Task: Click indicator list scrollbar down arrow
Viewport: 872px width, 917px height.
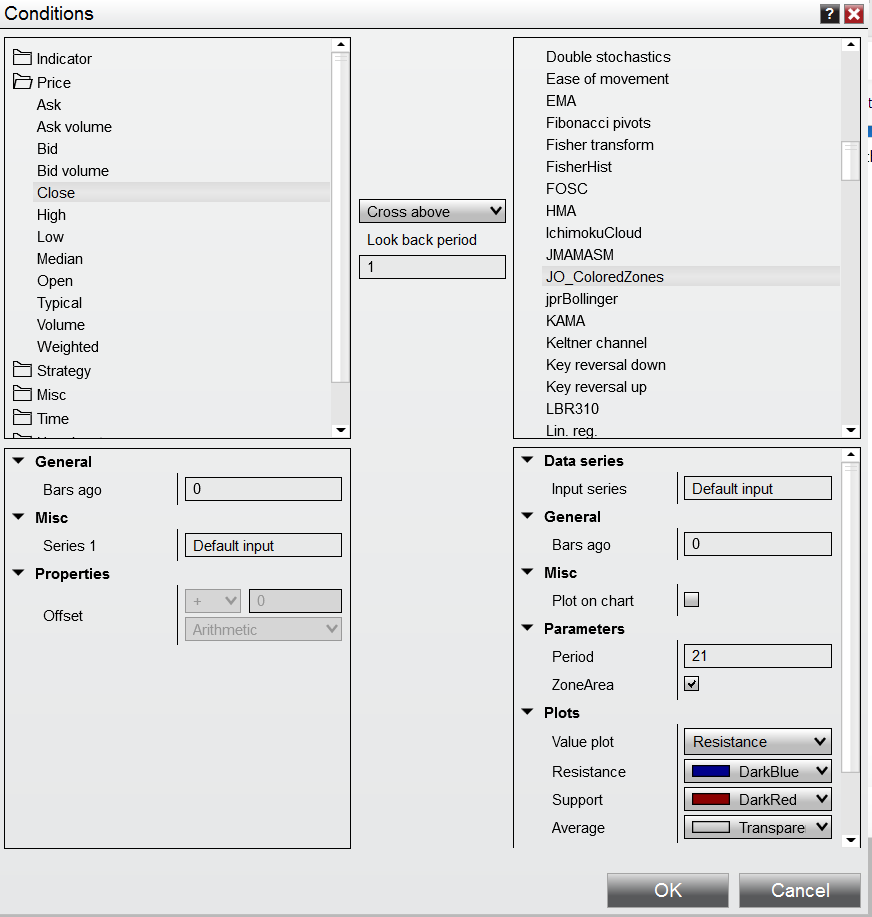Action: (x=850, y=430)
